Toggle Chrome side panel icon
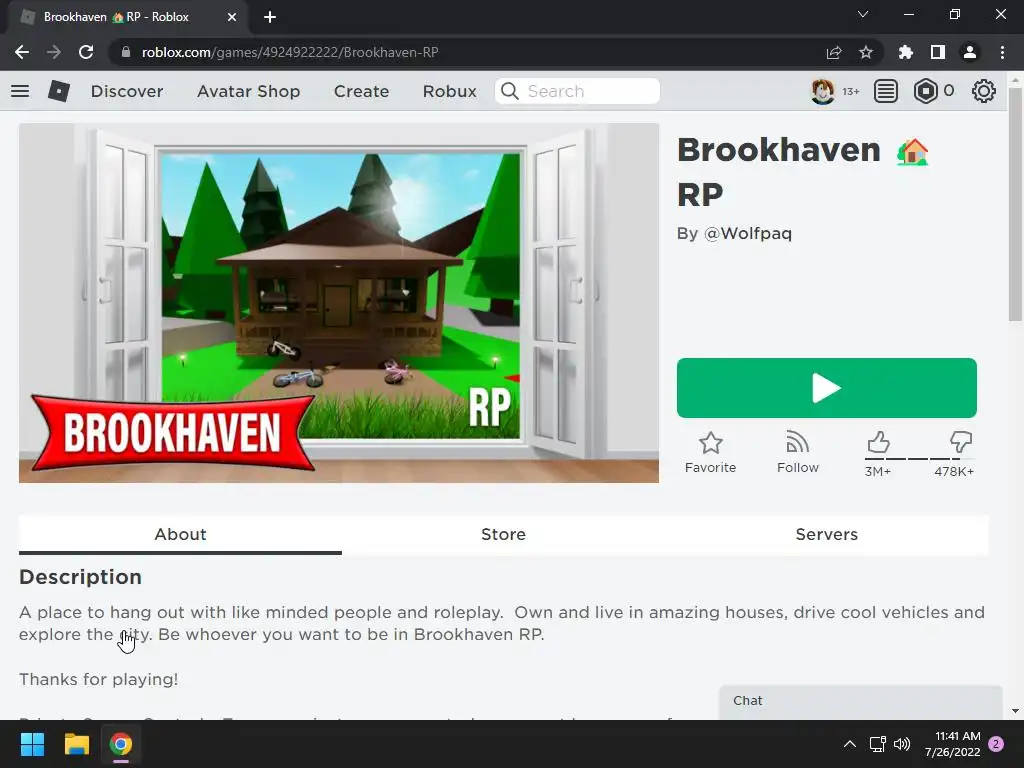 click(x=938, y=52)
